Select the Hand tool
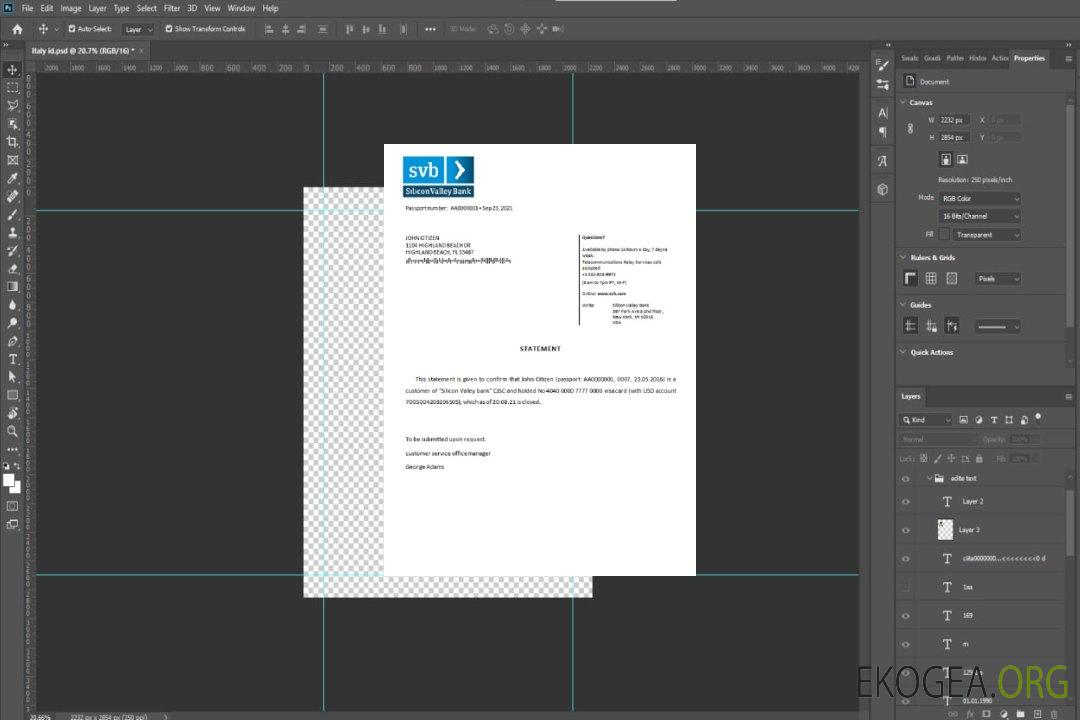The image size is (1080, 720). pos(12,413)
